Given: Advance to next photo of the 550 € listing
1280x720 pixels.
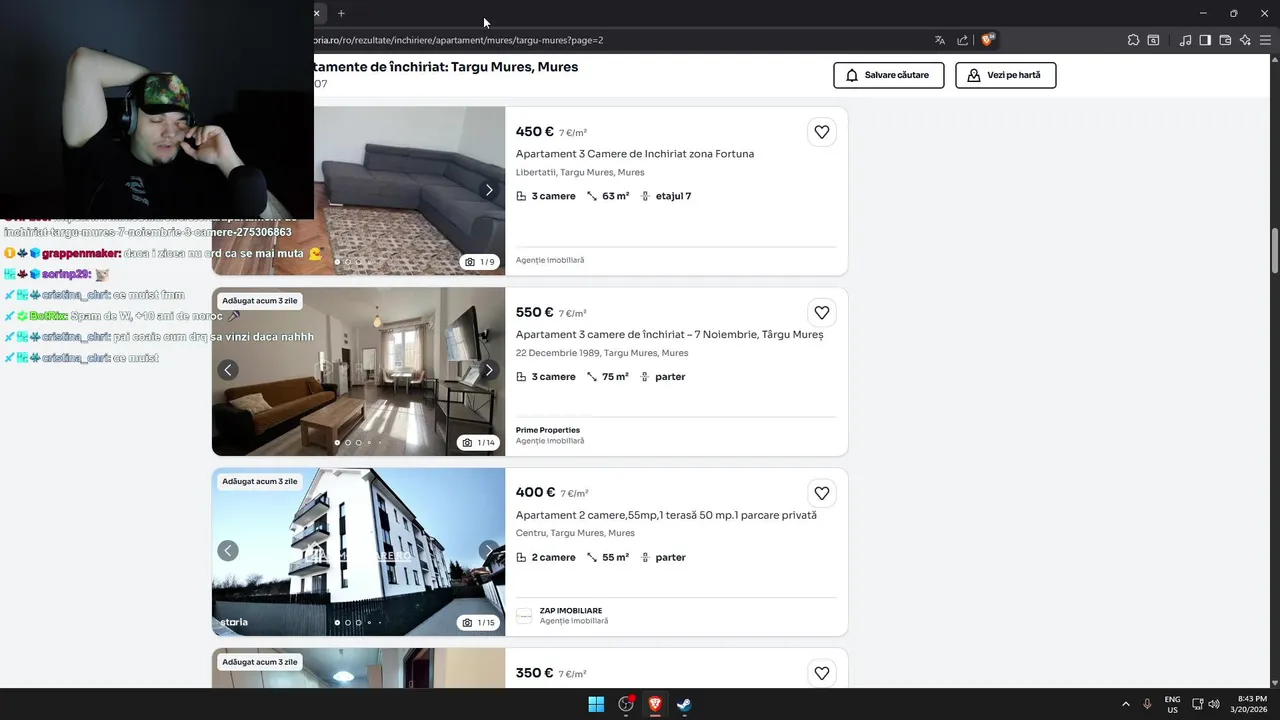Looking at the screenshot, I should [x=489, y=370].
